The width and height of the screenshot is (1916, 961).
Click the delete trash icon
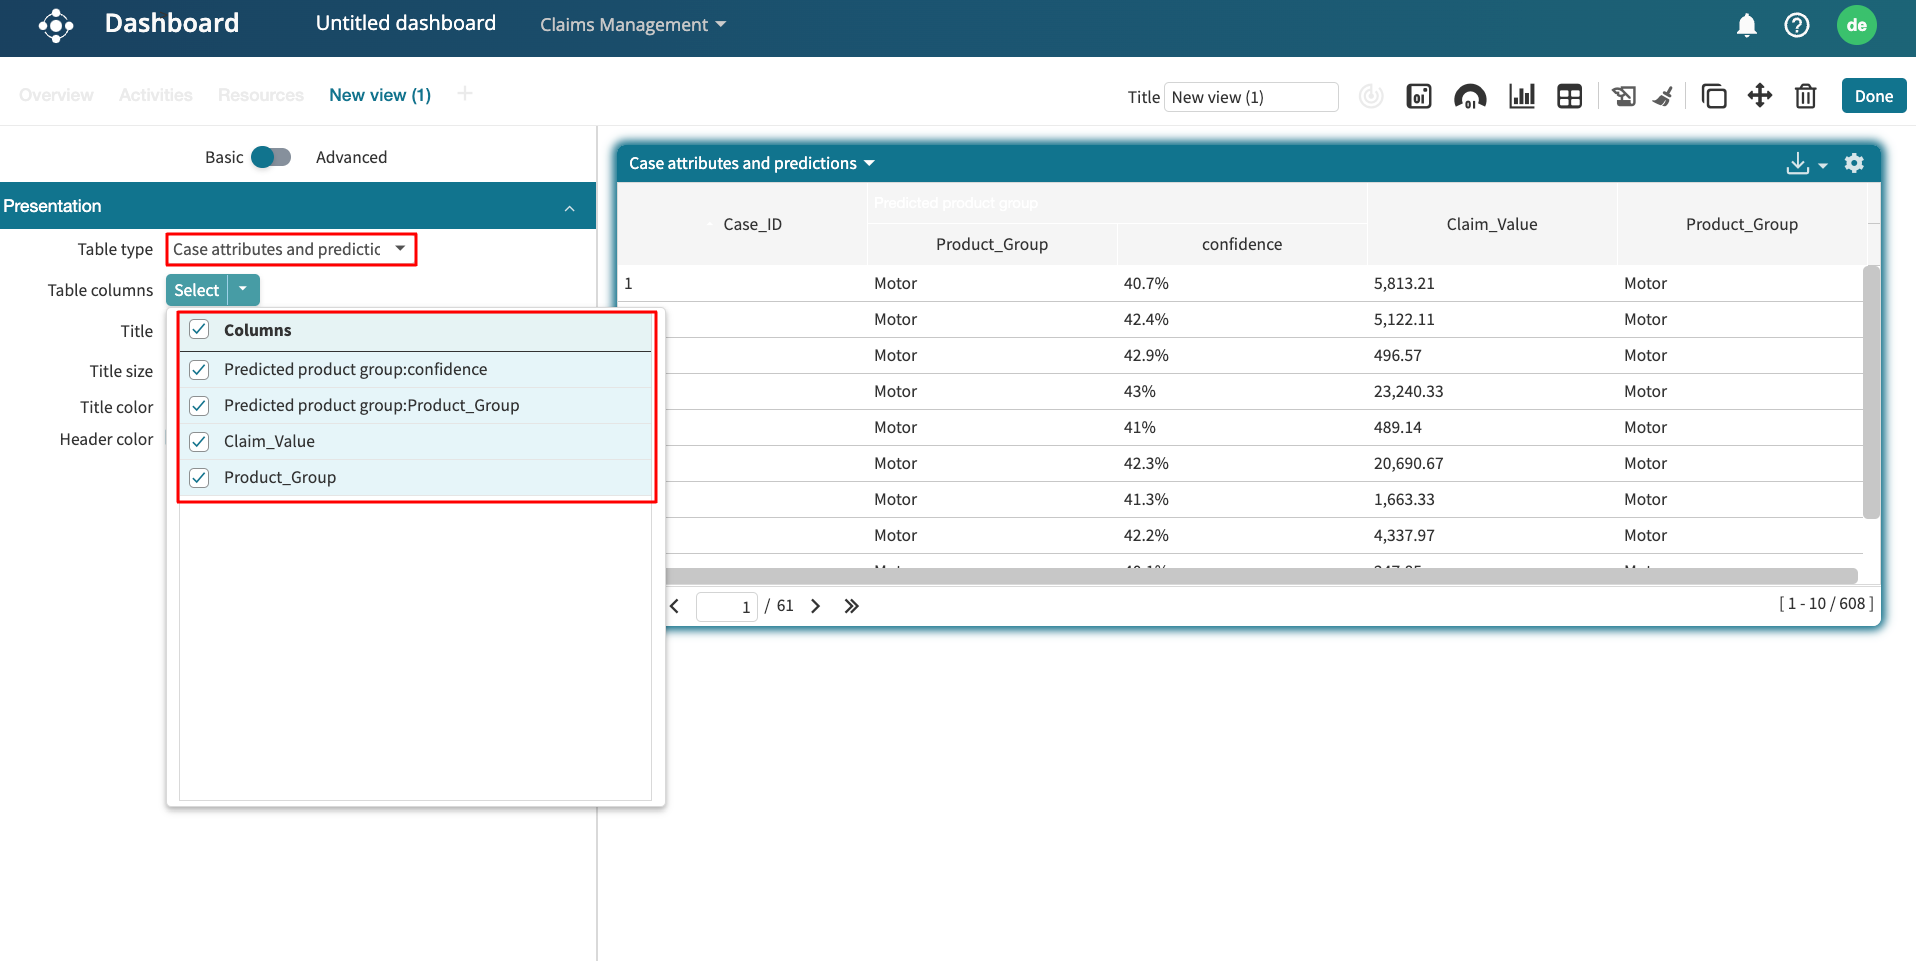click(x=1805, y=96)
